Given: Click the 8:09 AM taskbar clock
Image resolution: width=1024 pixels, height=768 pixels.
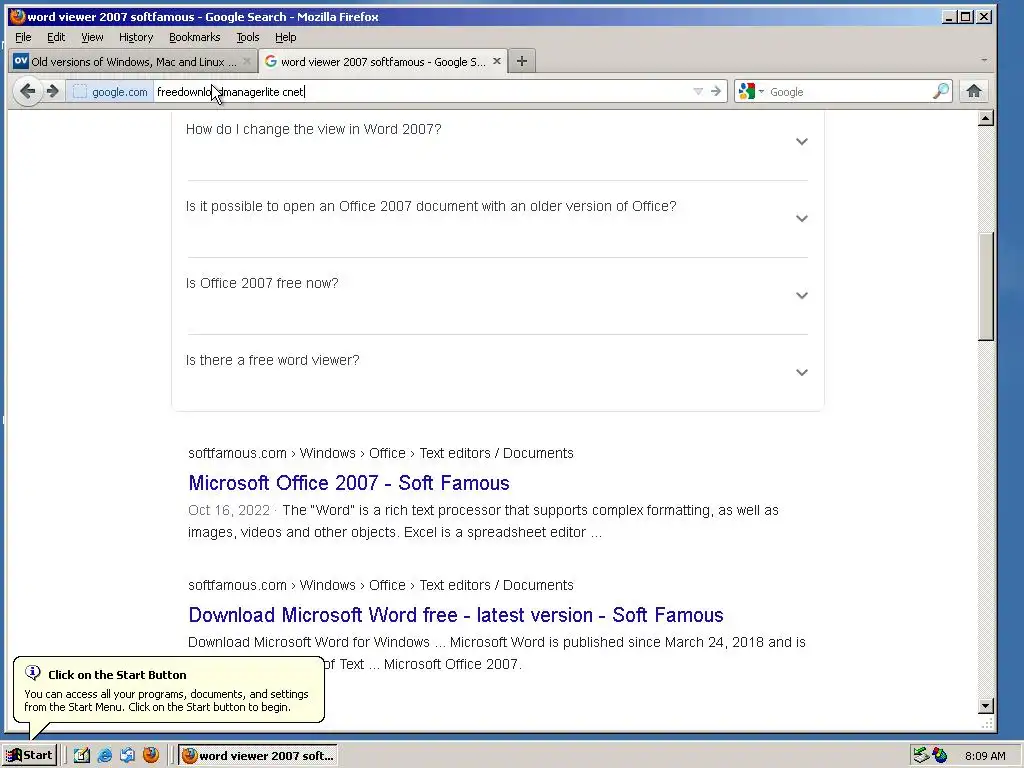Looking at the screenshot, I should pyautogui.click(x=985, y=756).
